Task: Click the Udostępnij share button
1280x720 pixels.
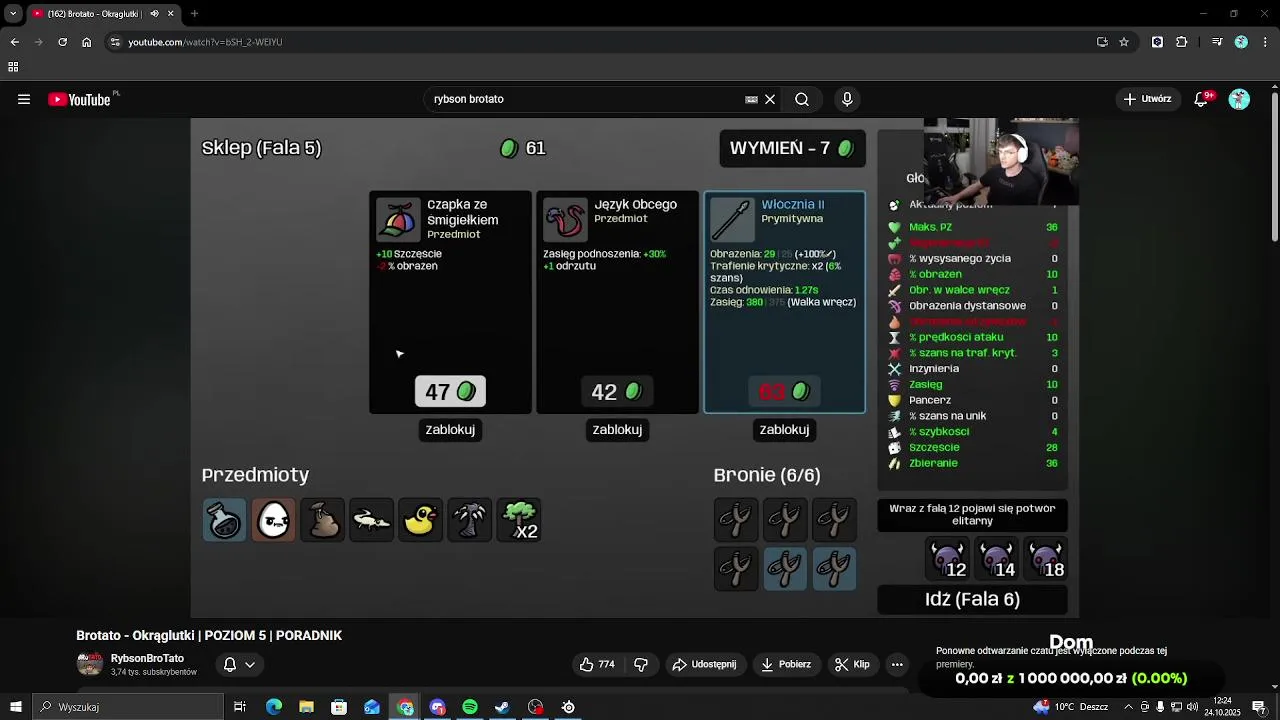Action: (705, 664)
